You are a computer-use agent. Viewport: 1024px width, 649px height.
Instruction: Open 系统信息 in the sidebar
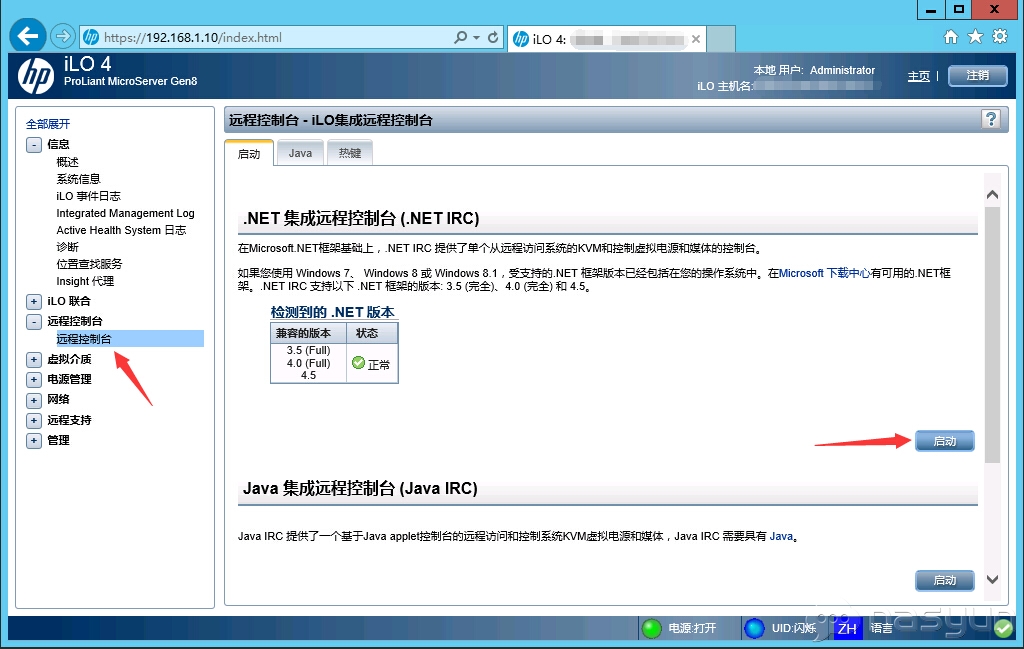78,179
